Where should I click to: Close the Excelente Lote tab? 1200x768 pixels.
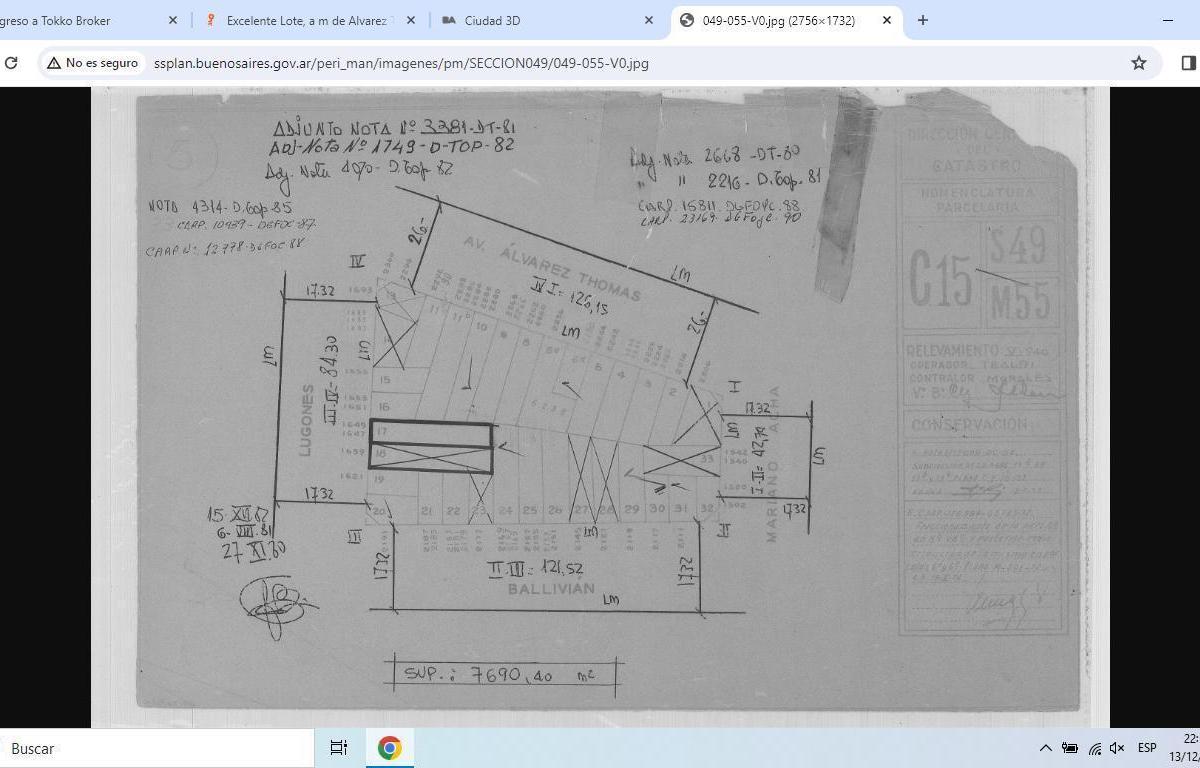coord(411,20)
